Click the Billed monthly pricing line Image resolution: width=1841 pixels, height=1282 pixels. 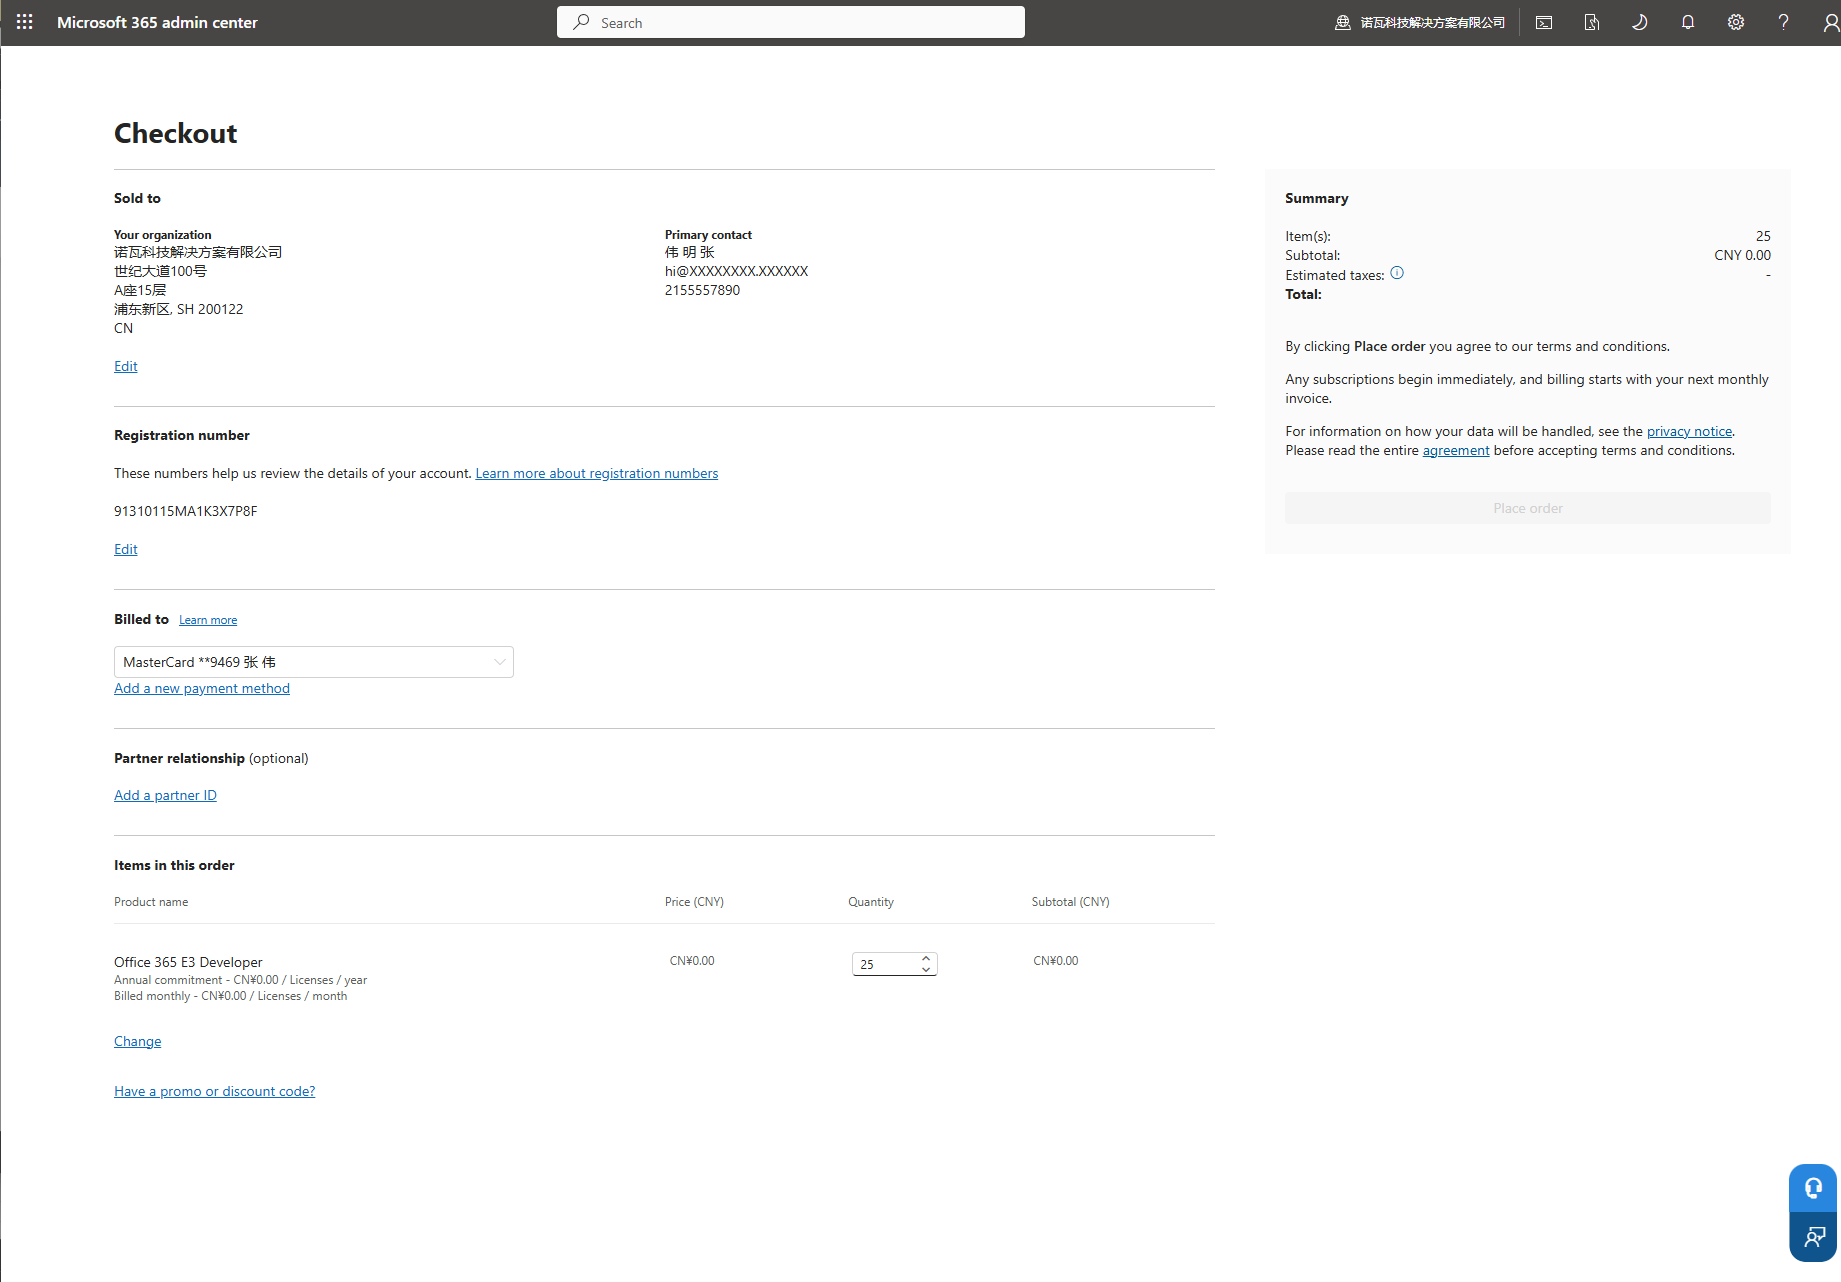coord(231,996)
